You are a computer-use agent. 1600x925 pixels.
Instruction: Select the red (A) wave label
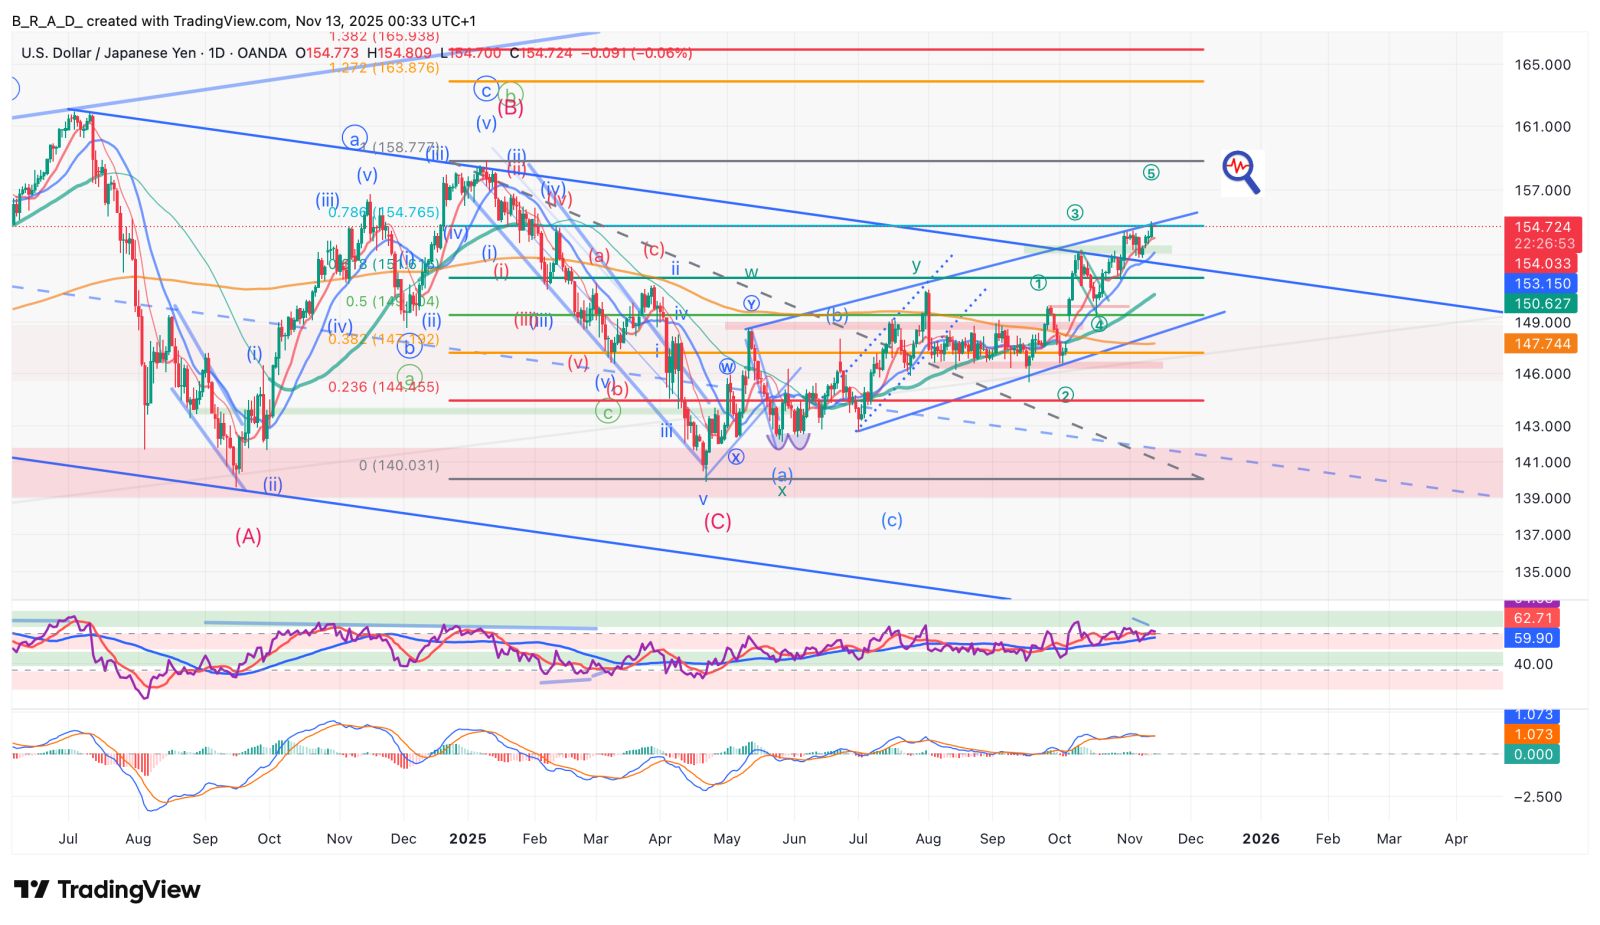pyautogui.click(x=248, y=537)
